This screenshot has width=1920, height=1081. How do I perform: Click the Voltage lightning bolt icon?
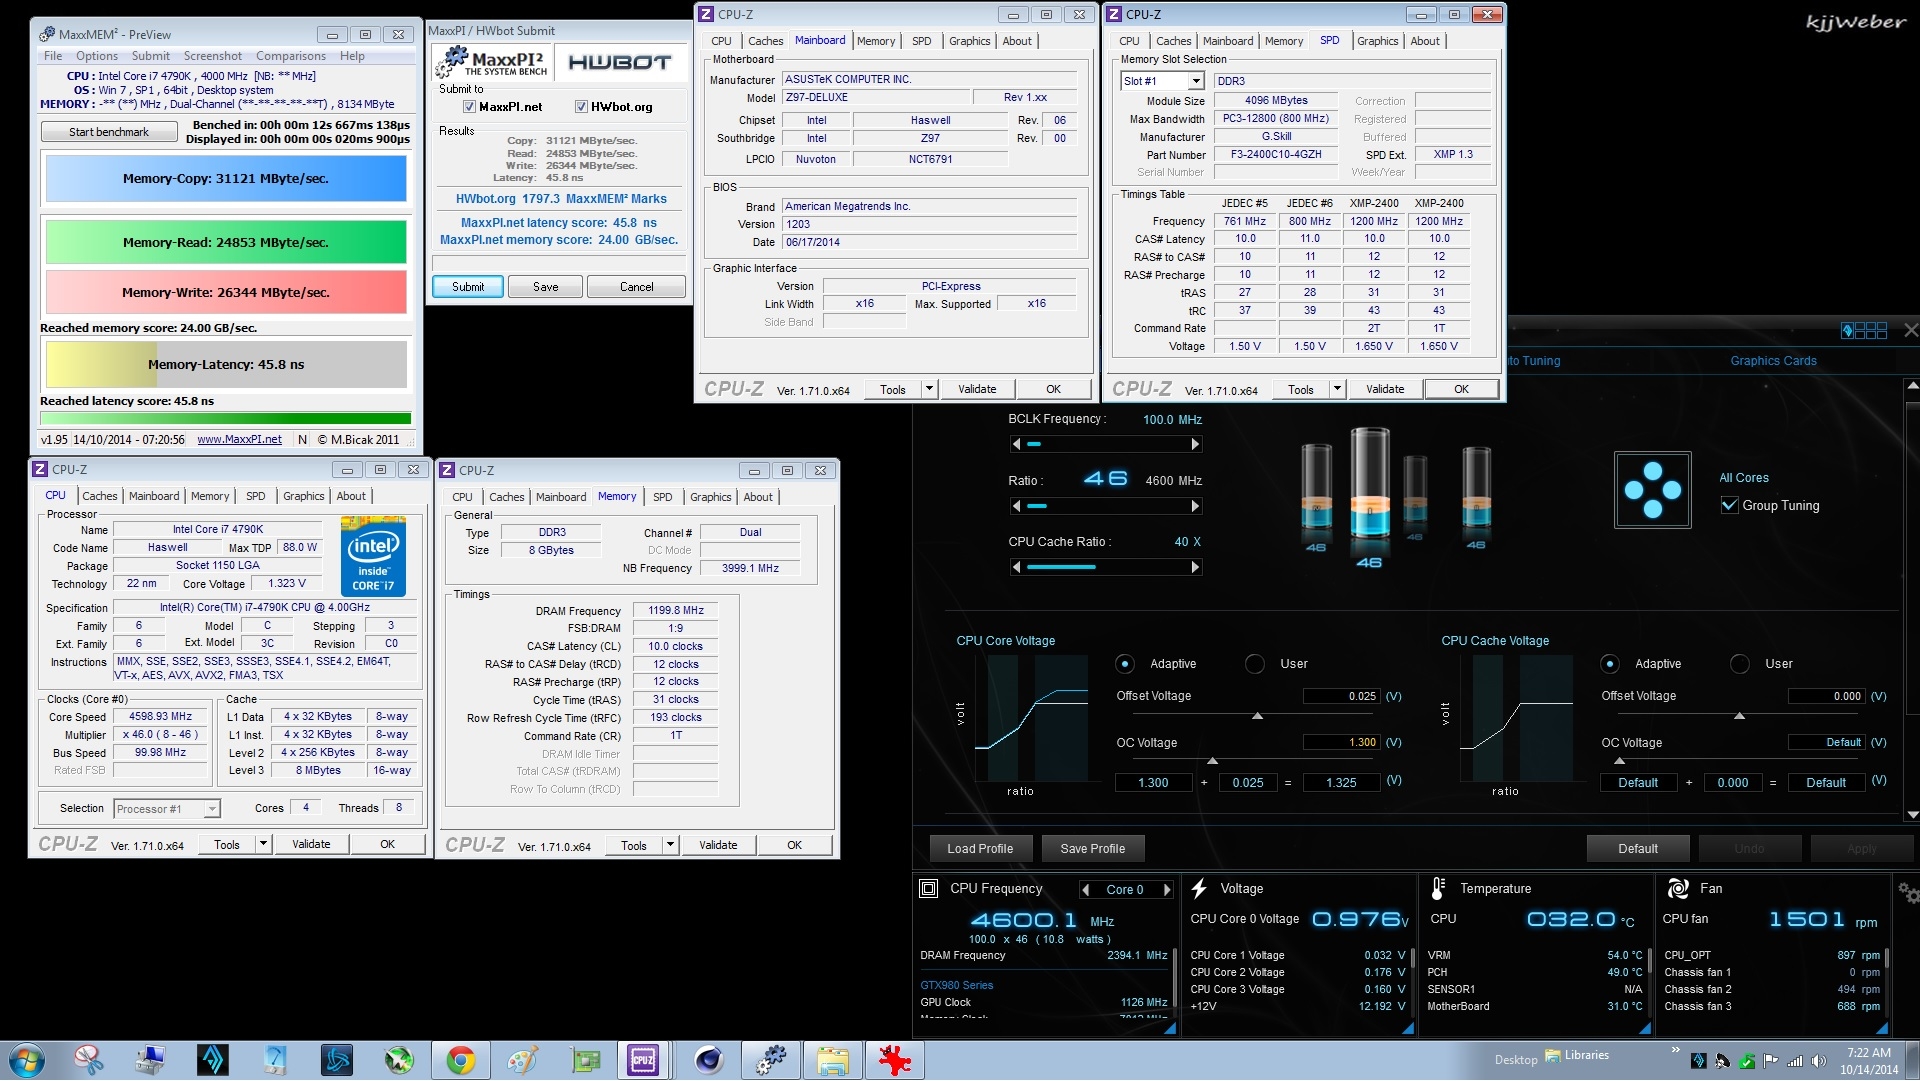click(1199, 888)
